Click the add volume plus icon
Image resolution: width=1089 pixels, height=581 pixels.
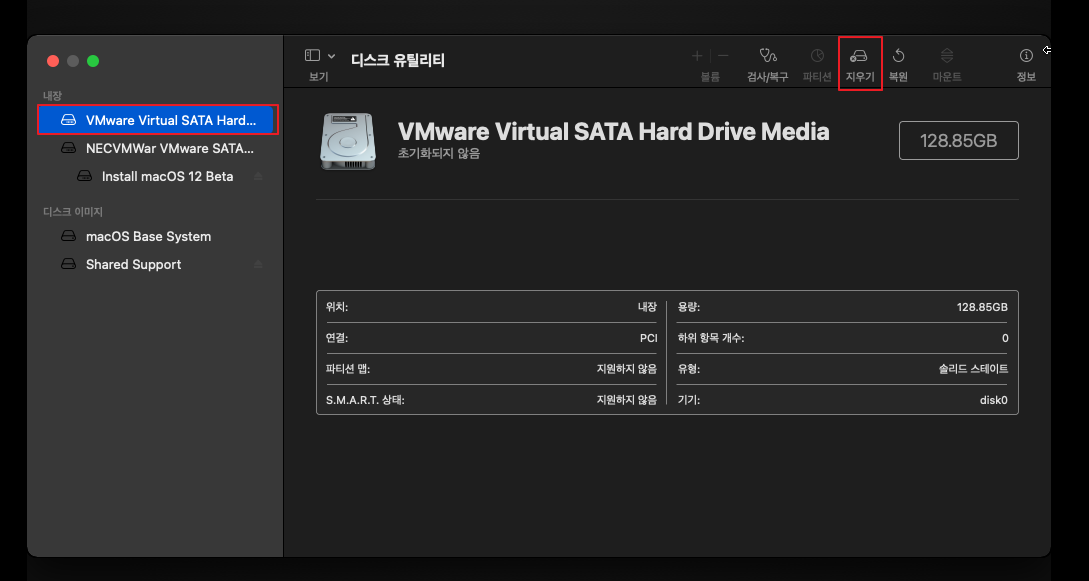coord(697,56)
